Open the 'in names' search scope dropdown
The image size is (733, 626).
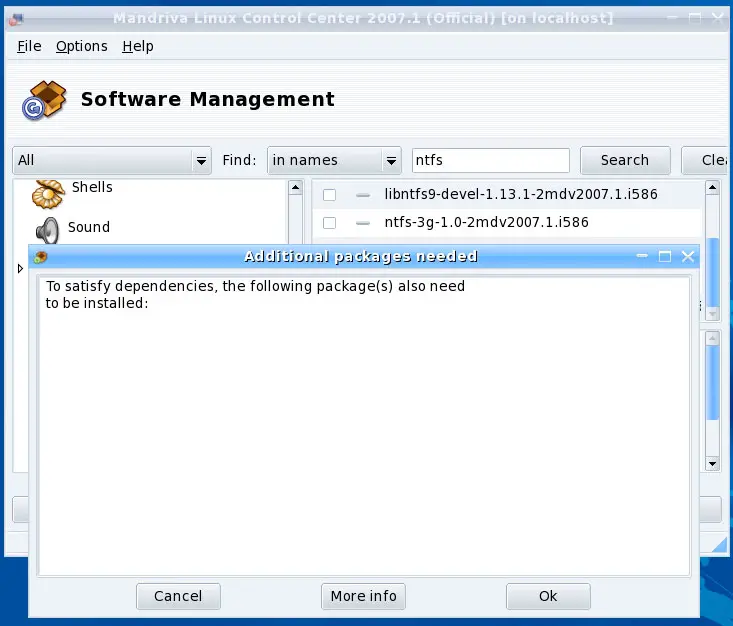coord(334,160)
